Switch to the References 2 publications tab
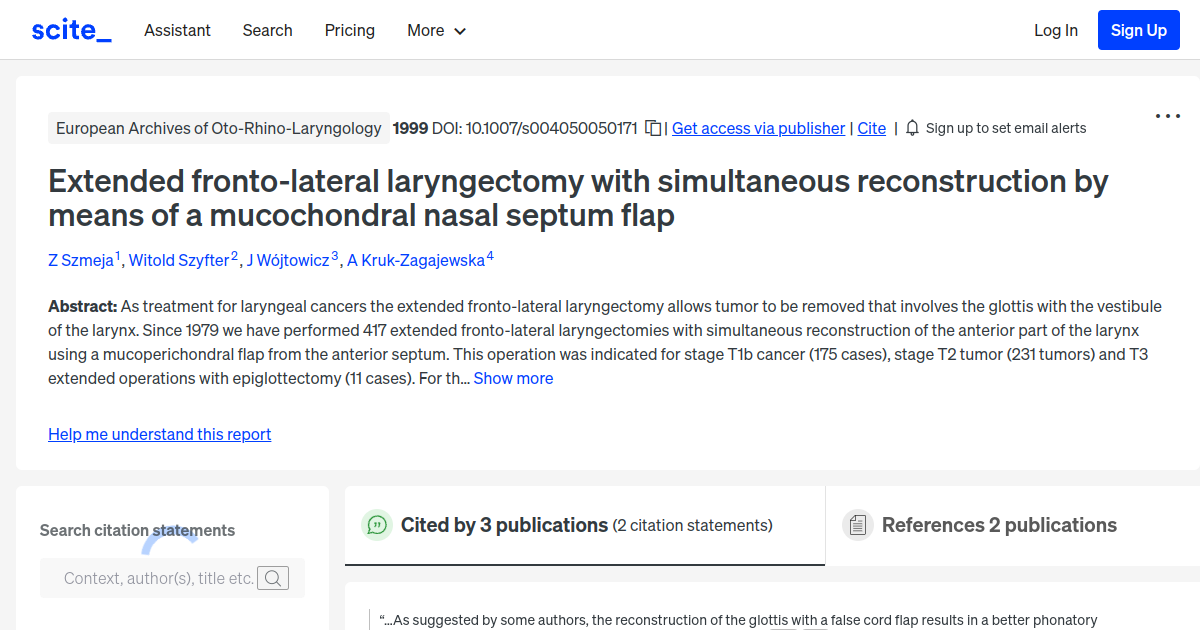The height and width of the screenshot is (630, 1200). point(999,524)
